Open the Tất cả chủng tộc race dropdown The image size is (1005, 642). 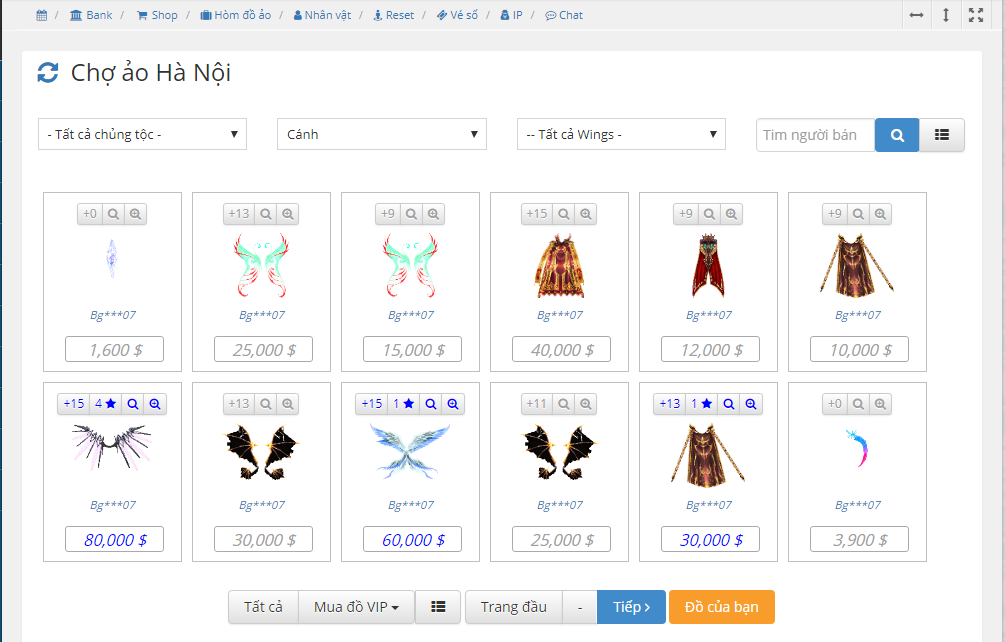click(142, 135)
